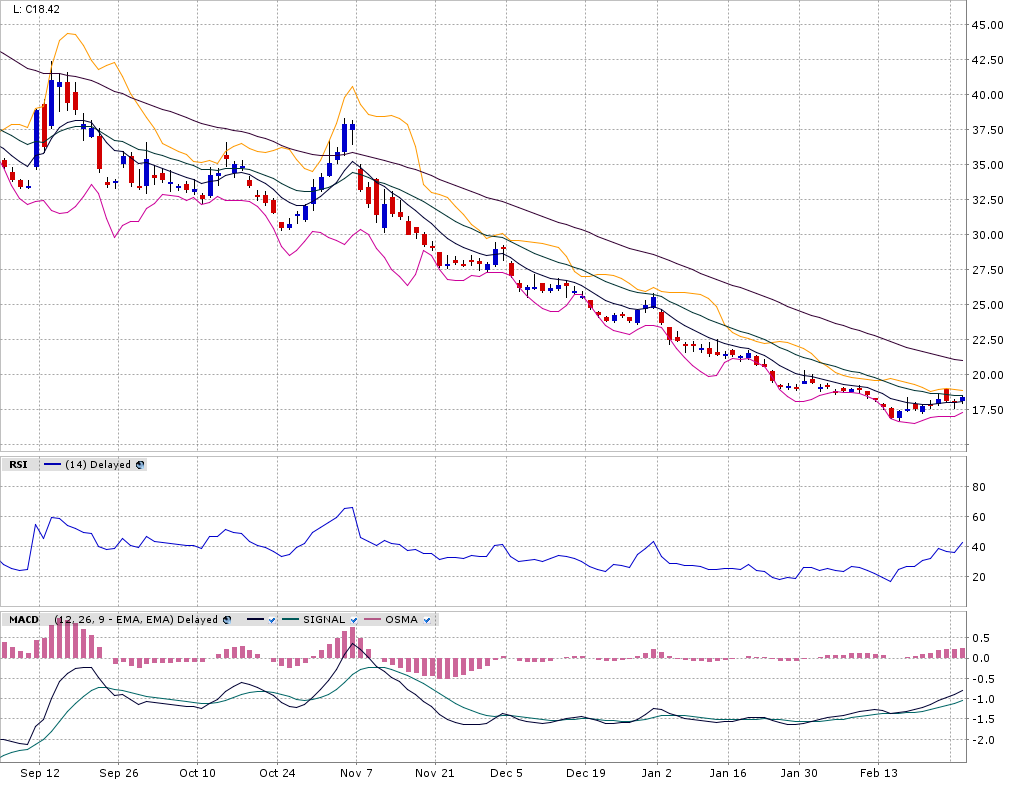Viewport: 1012px width, 787px height.
Task: Toggle the SIGNAL line checkbox
Action: coord(354,620)
